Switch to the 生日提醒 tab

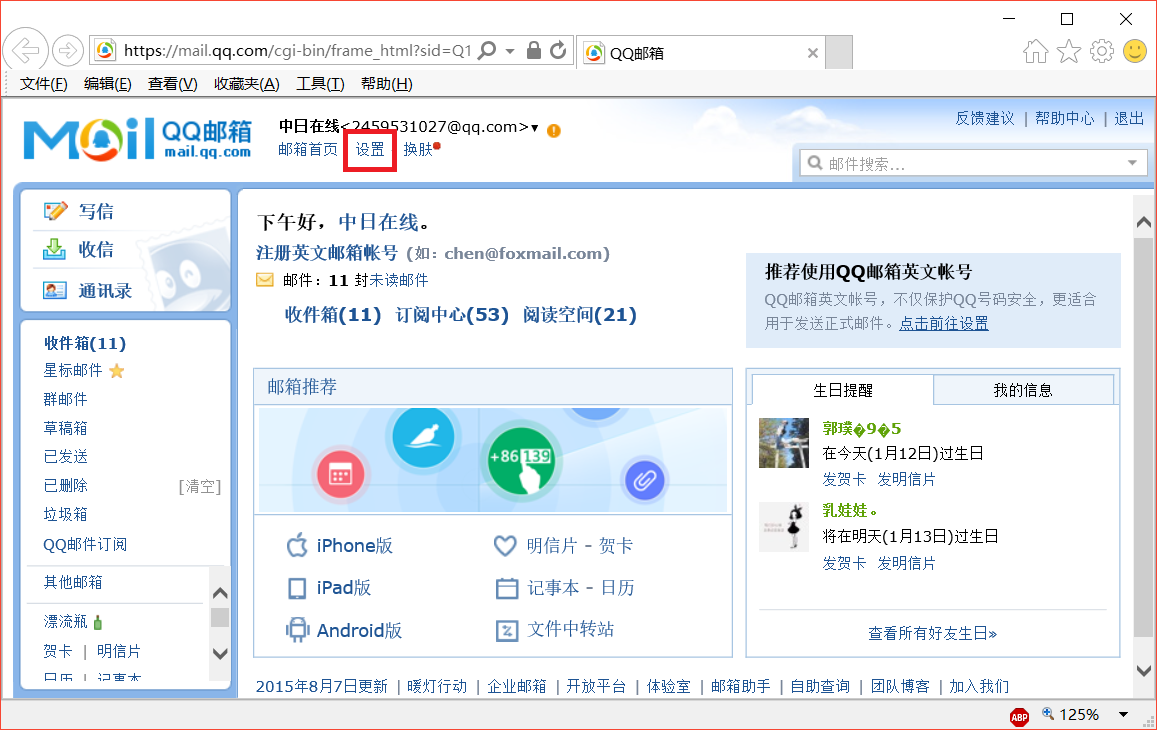coord(843,390)
